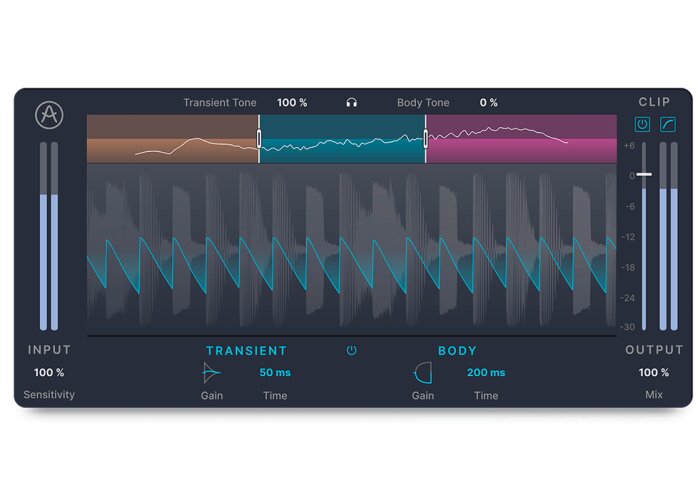Click the Mix label

click(x=654, y=395)
